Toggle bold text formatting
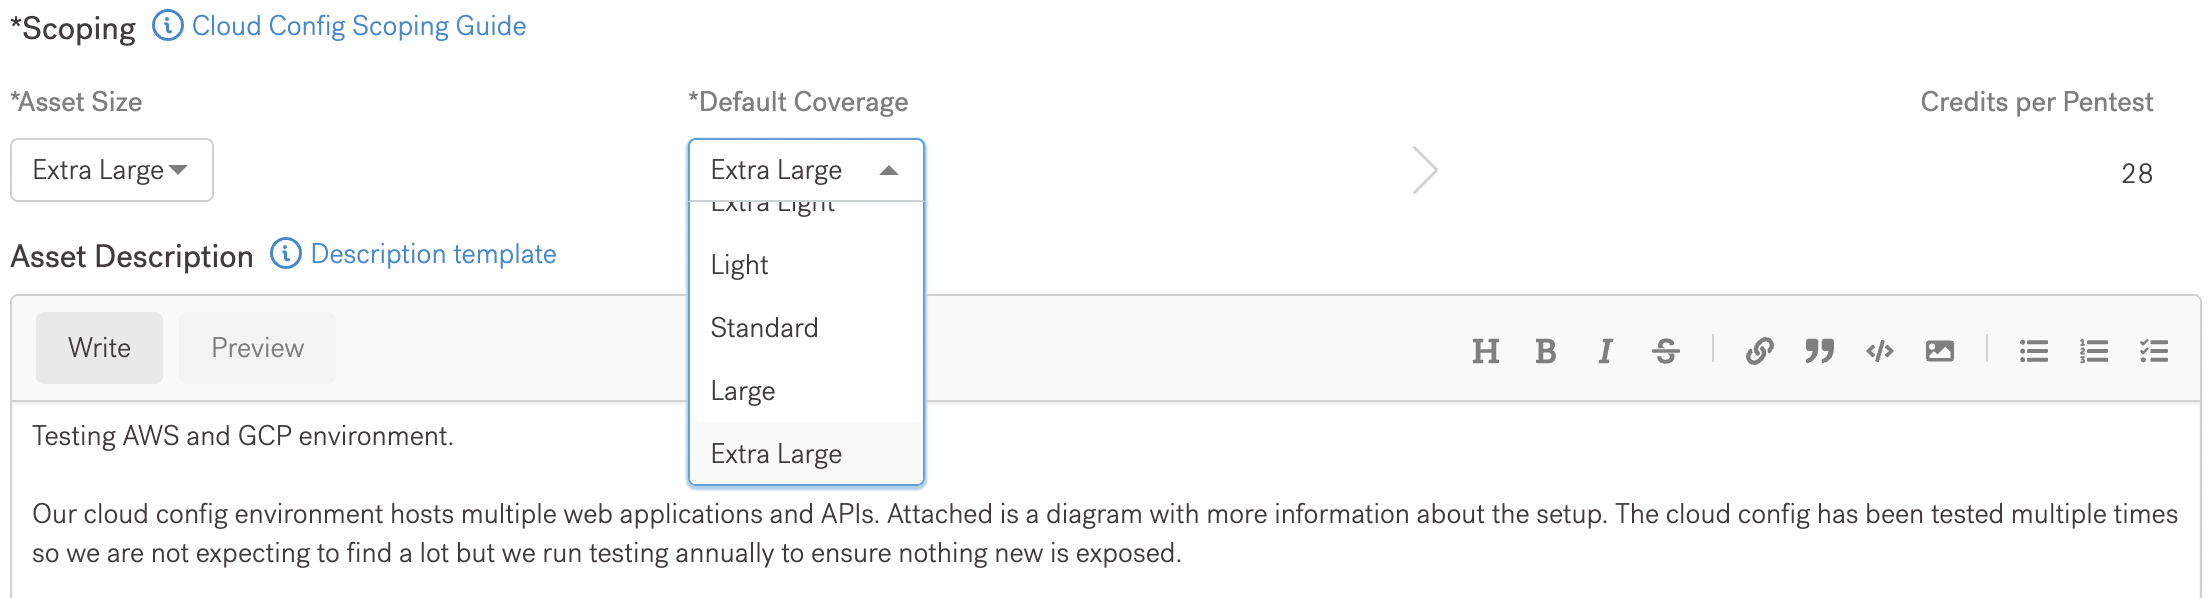This screenshot has height=598, width=2212. coord(1545,351)
